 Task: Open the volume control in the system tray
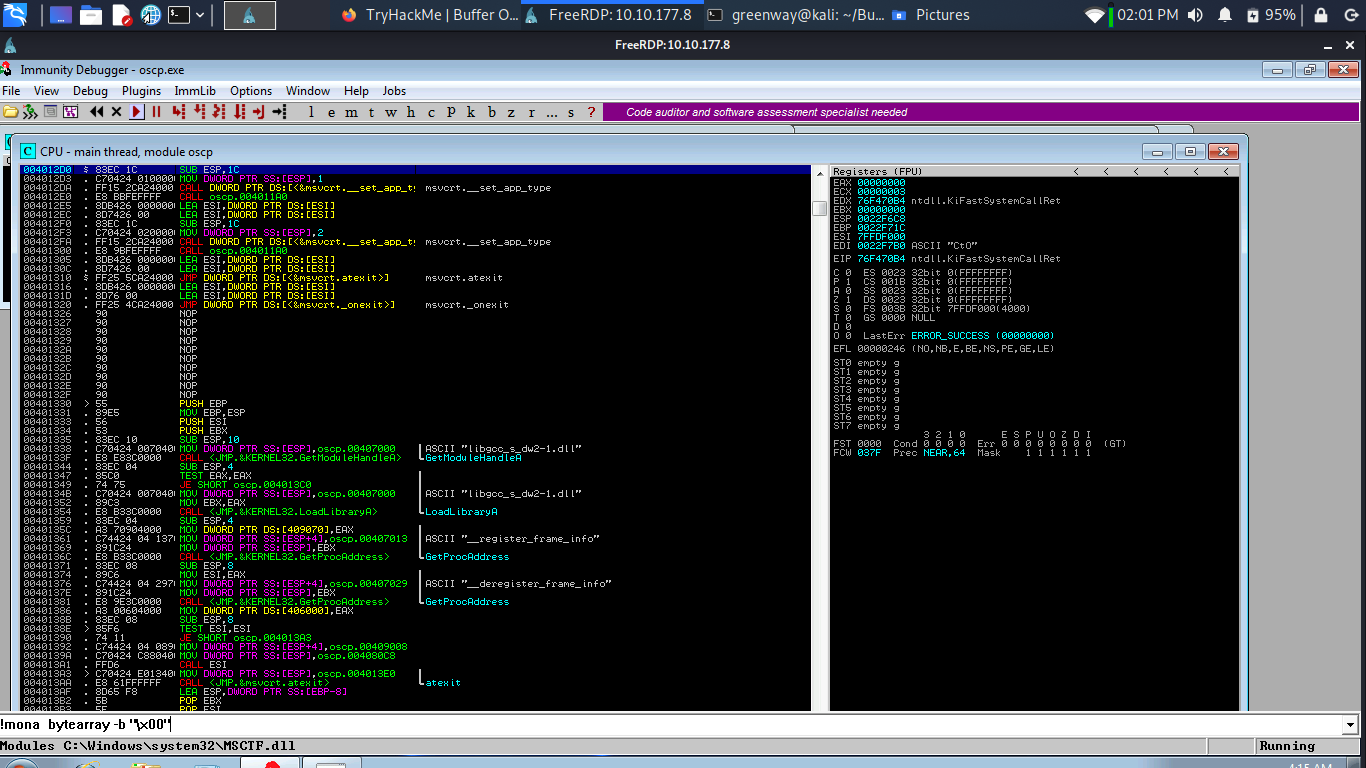[x=1196, y=14]
